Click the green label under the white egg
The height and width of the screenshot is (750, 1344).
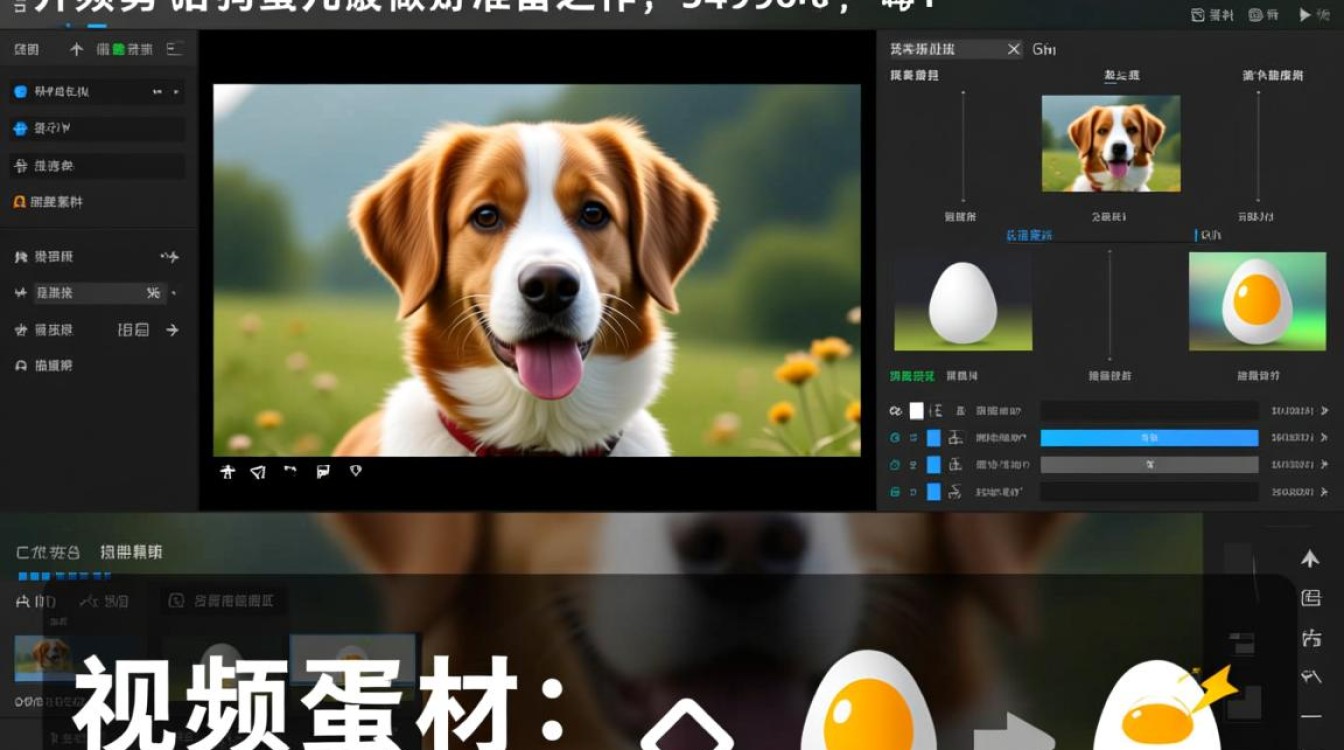pyautogui.click(x=912, y=376)
